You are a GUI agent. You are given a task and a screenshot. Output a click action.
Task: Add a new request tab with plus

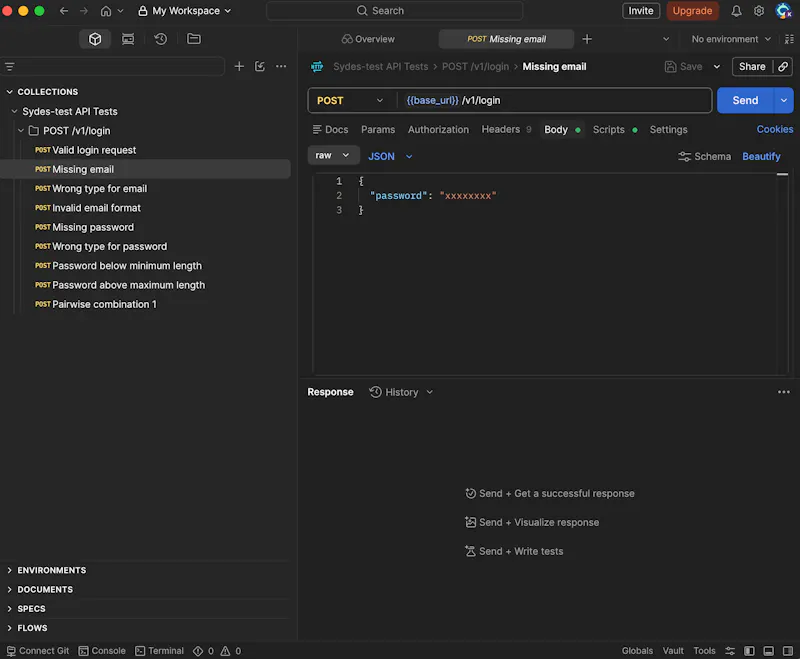[587, 39]
